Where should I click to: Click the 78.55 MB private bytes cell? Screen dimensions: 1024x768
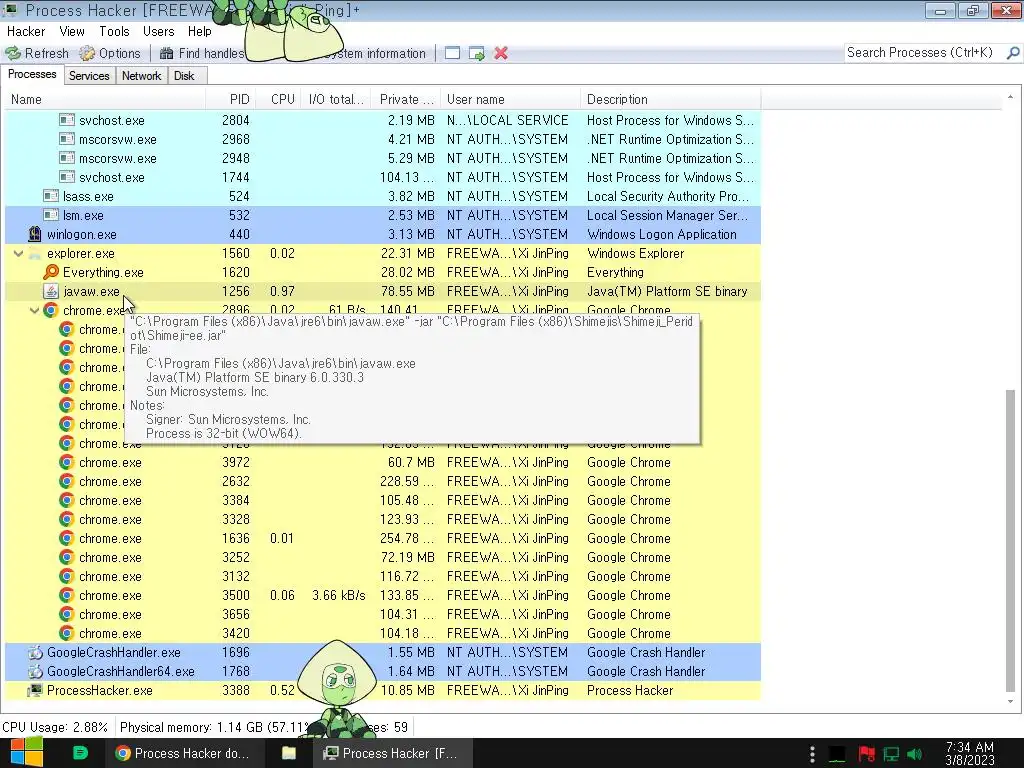click(x=408, y=291)
